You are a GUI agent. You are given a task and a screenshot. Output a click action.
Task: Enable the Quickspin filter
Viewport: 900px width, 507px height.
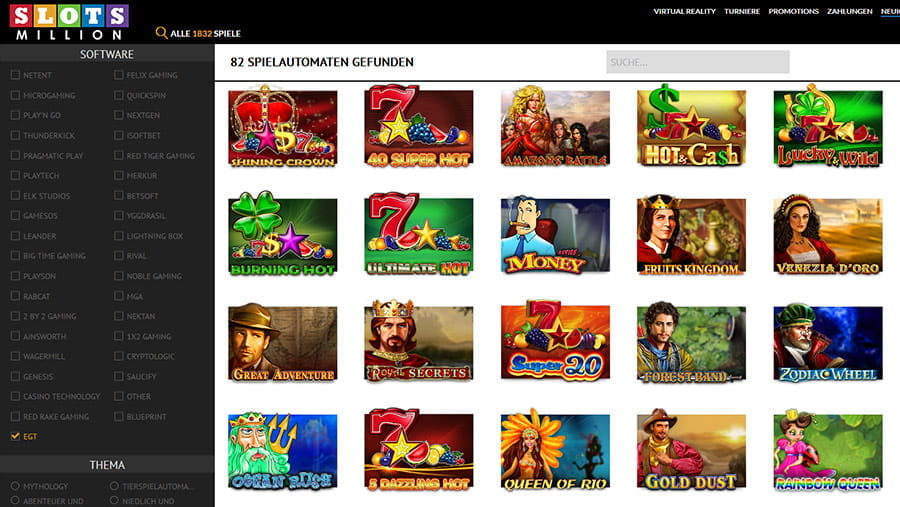(x=119, y=95)
